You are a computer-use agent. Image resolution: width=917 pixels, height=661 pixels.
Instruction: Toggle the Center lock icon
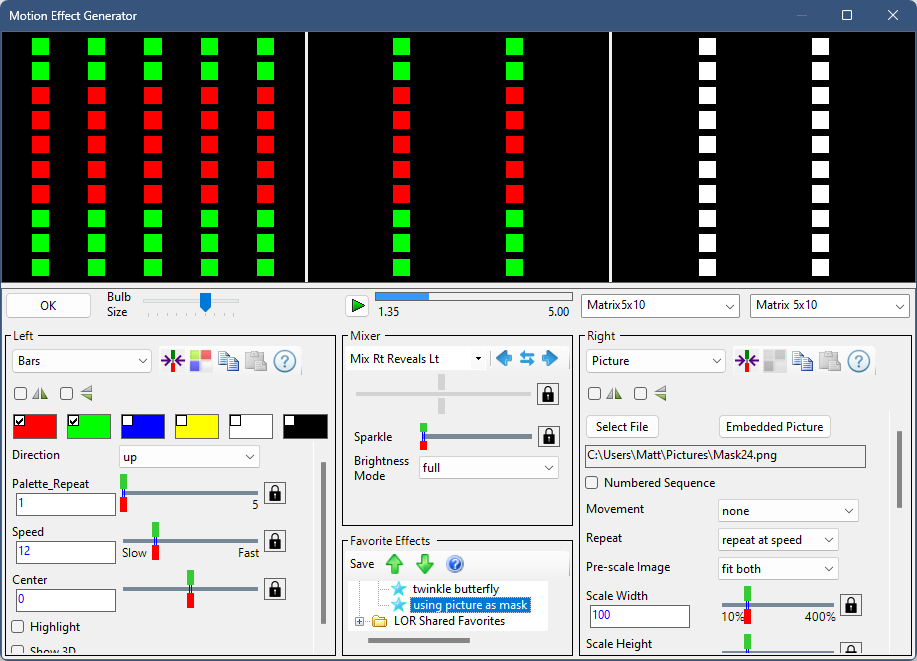[275, 589]
